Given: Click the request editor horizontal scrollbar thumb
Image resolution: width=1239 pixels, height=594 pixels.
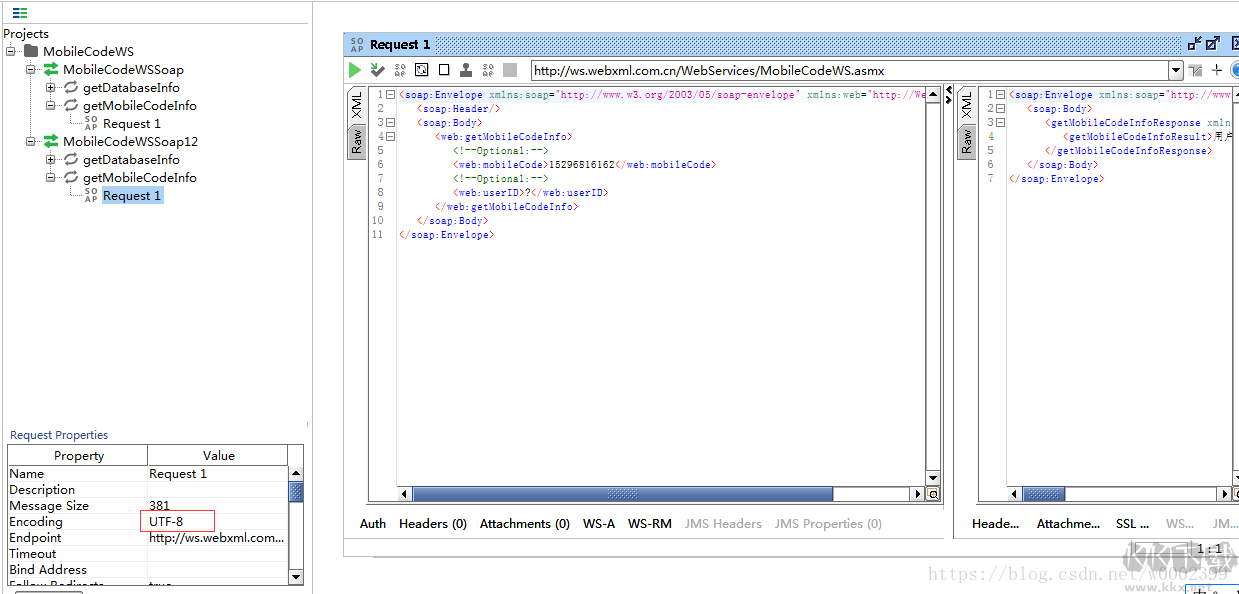Looking at the screenshot, I should coord(622,494).
